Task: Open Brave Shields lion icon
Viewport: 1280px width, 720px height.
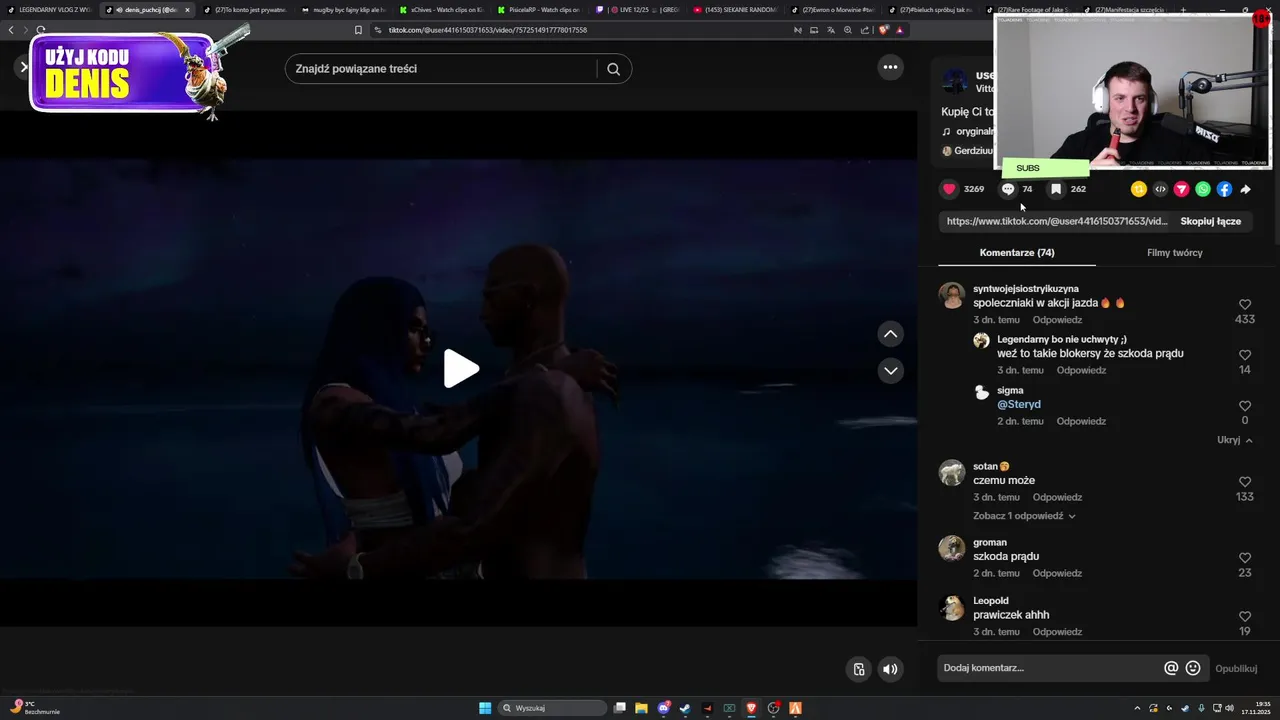Action: click(883, 30)
